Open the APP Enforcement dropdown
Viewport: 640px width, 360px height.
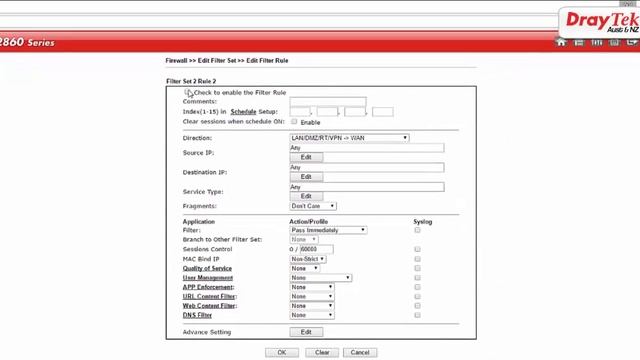click(312, 287)
